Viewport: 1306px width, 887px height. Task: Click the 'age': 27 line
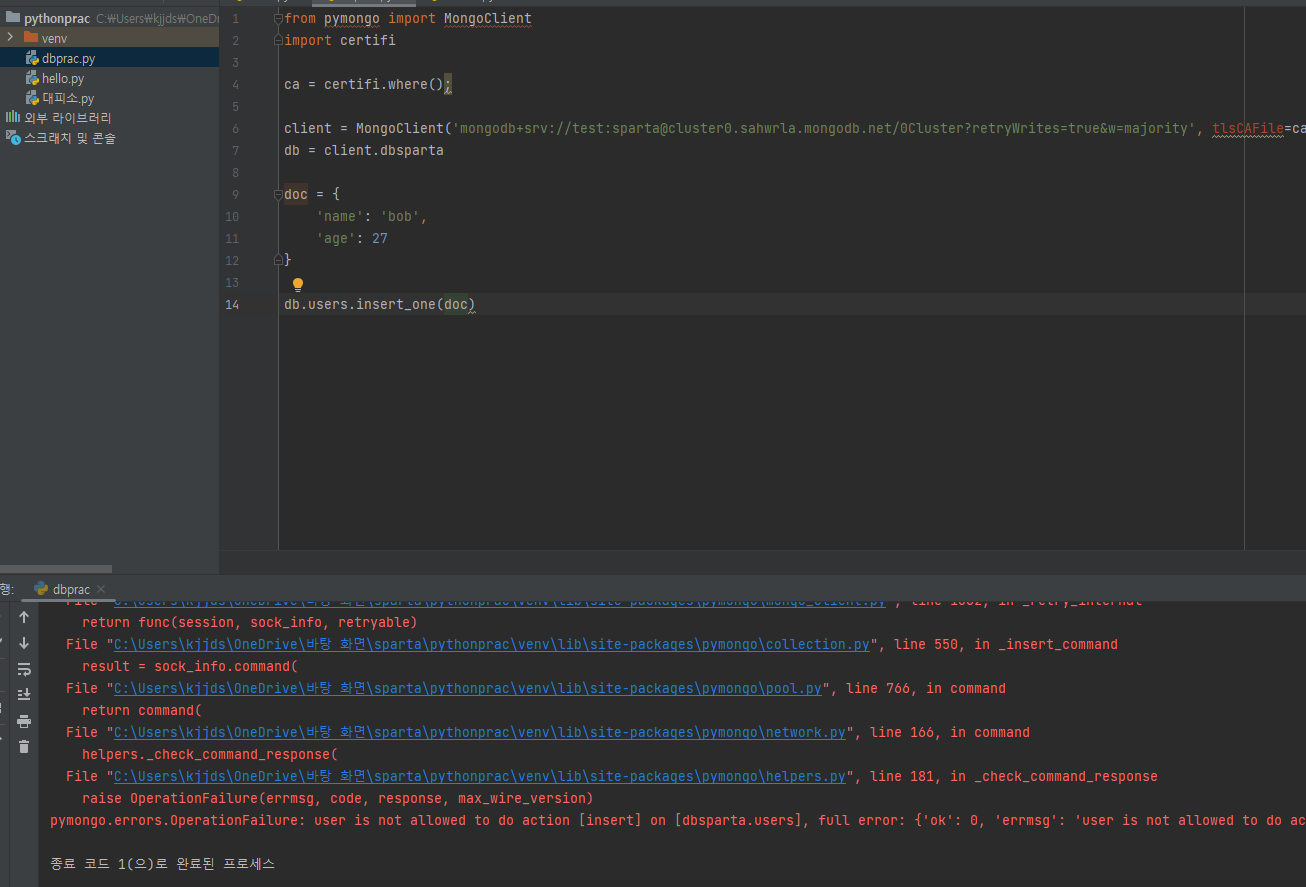(352, 238)
